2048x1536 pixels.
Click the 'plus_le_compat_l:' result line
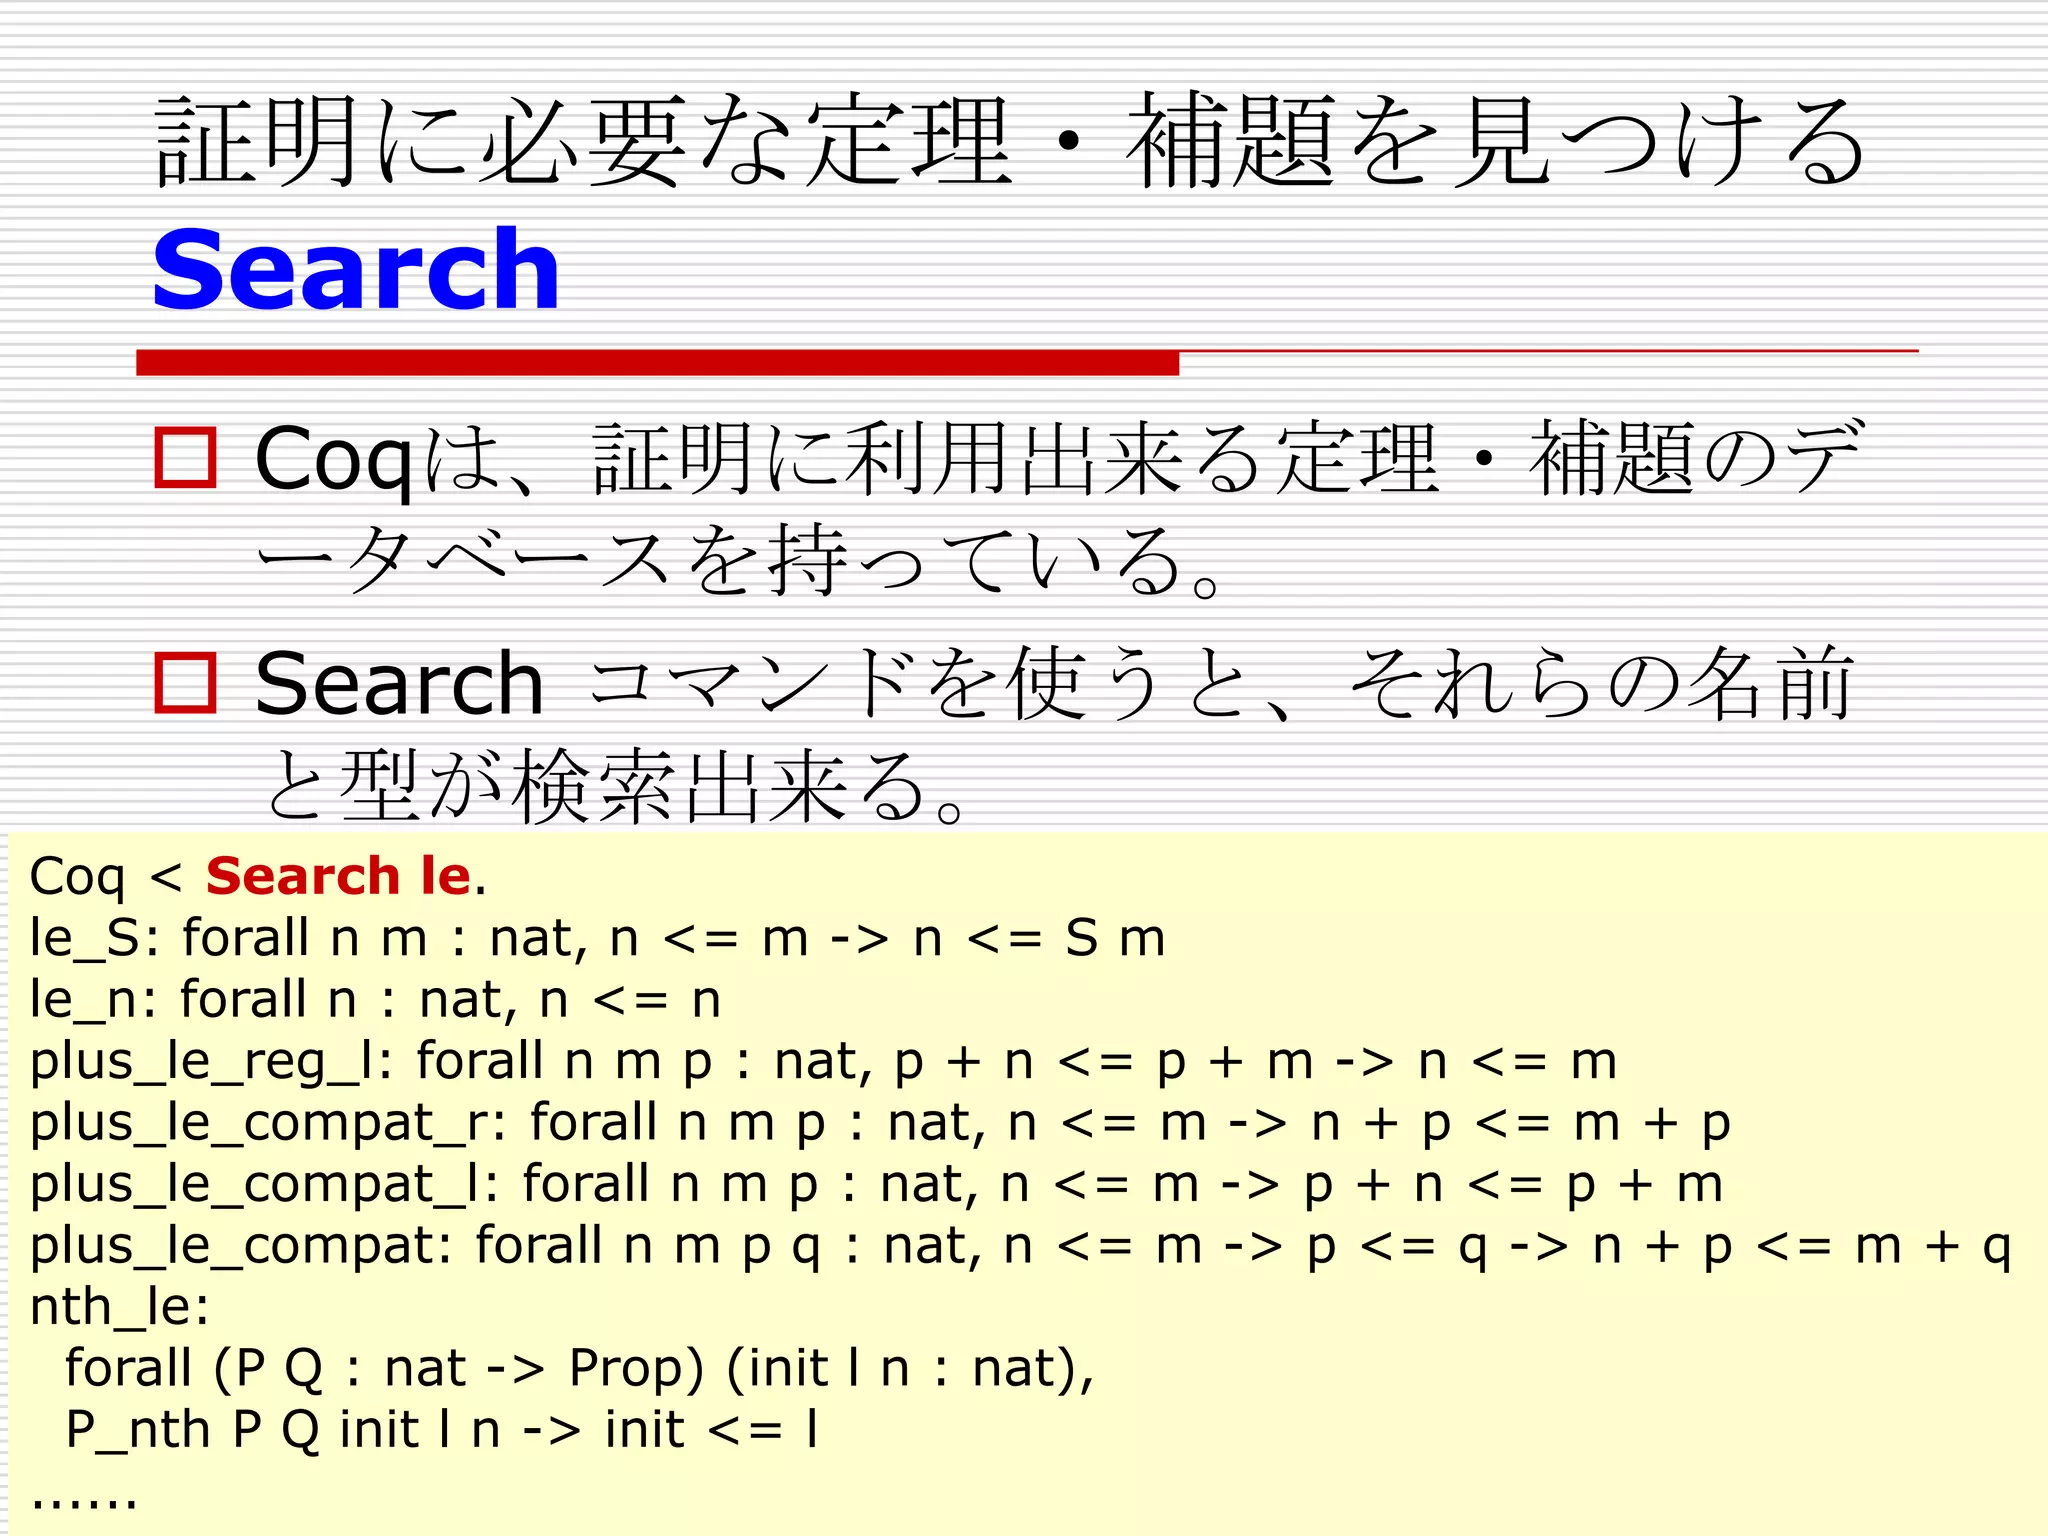click(x=876, y=1184)
